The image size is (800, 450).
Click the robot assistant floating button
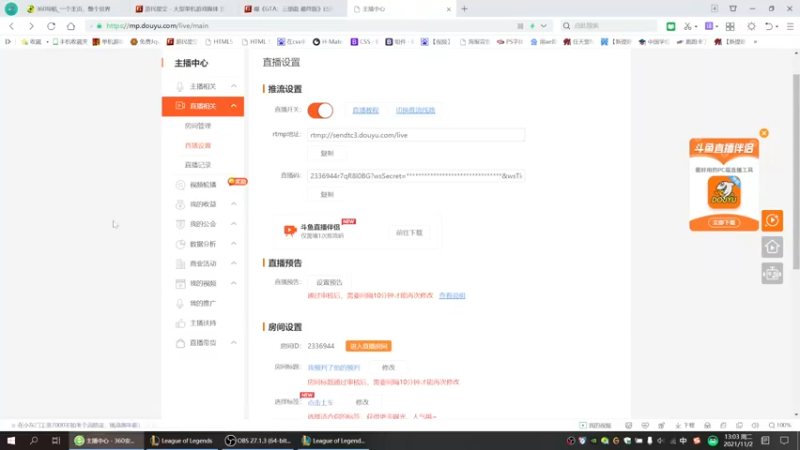[x=772, y=273]
